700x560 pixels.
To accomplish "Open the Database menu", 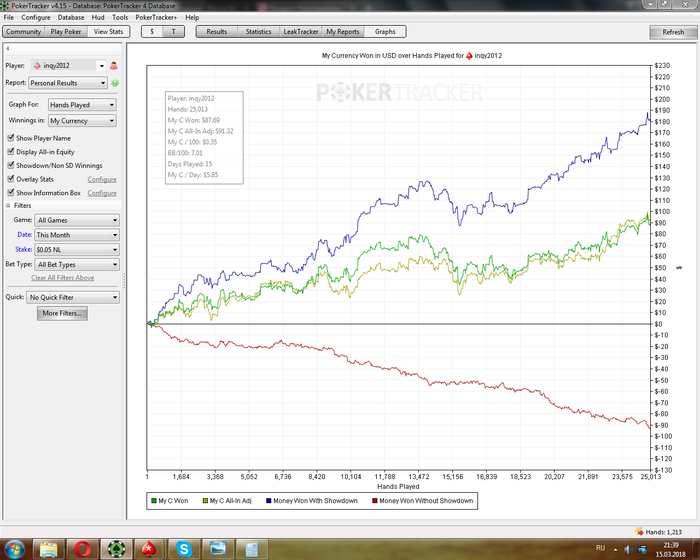I will coord(71,17).
